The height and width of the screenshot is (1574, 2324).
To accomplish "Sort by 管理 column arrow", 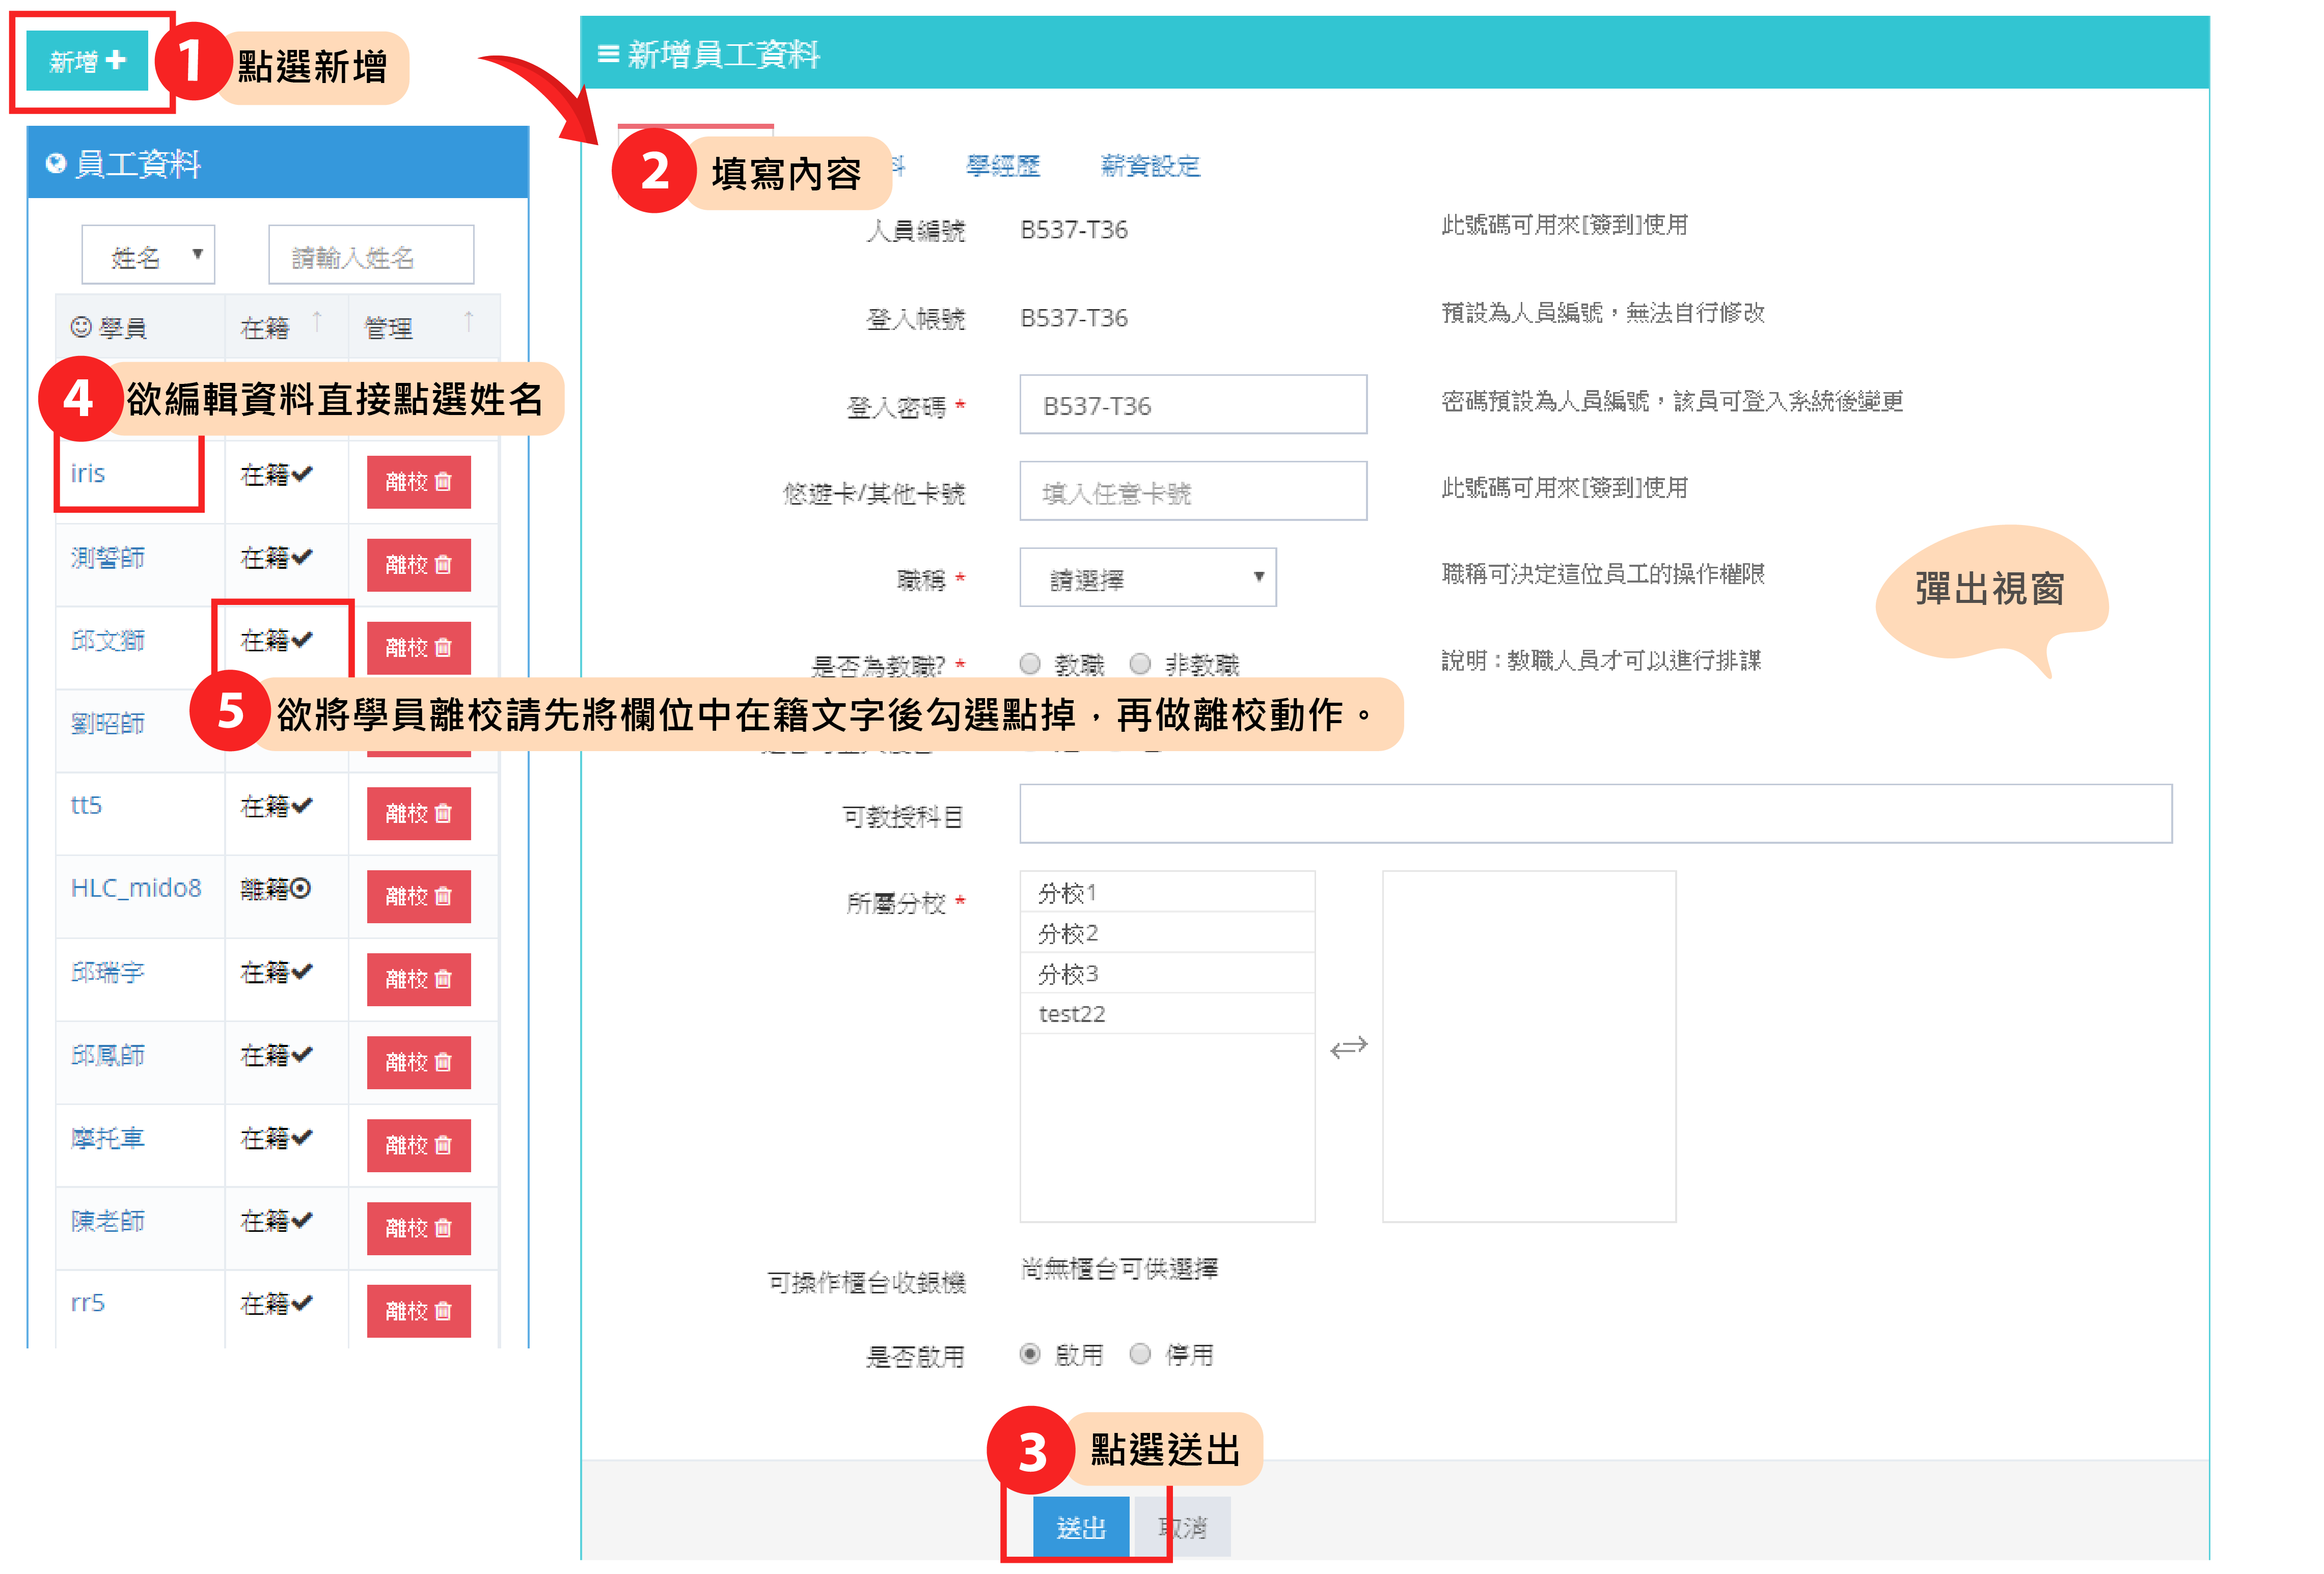I will tap(468, 322).
